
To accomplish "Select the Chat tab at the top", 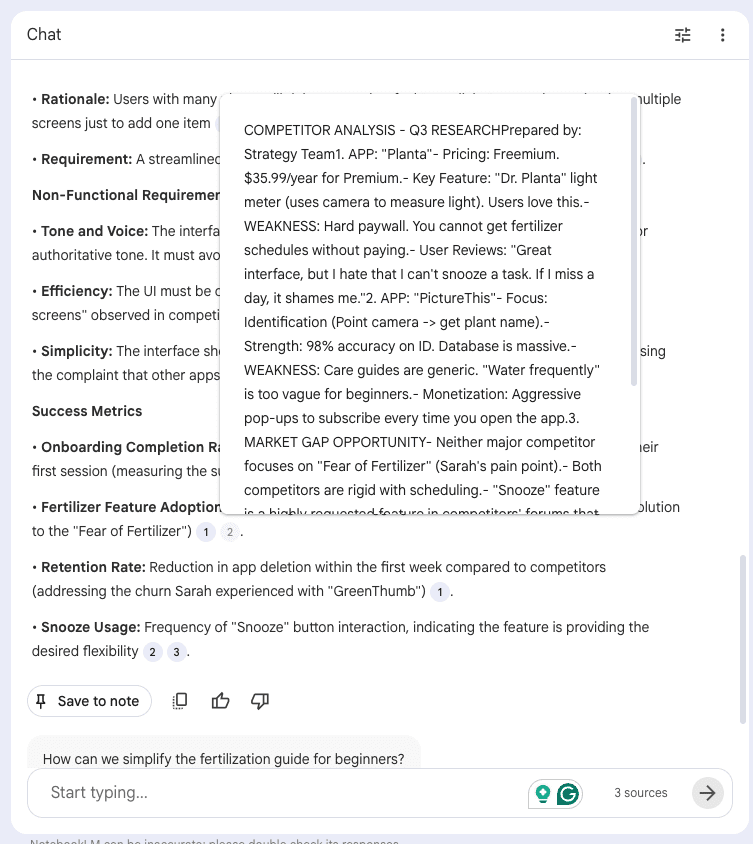I will 43,34.
